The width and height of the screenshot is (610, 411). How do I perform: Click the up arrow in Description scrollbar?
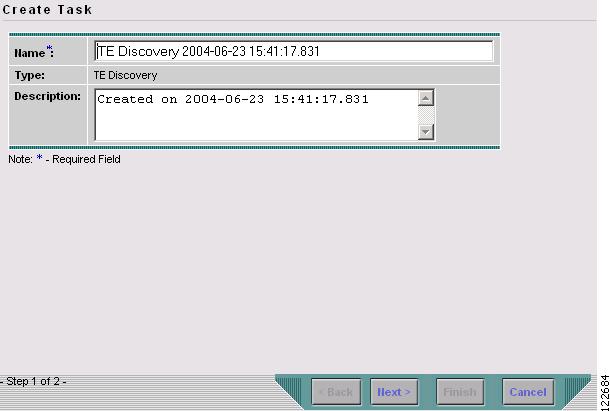(x=426, y=98)
